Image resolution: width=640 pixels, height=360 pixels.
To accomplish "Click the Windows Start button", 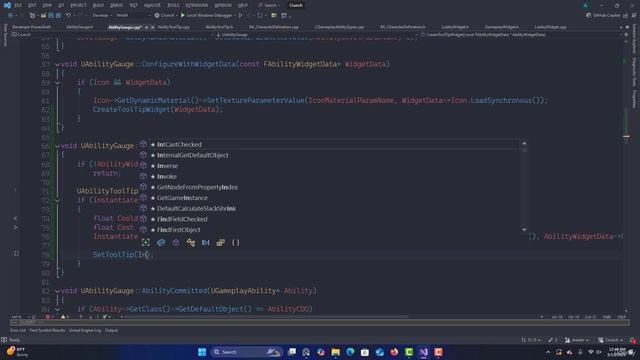I will coord(202,352).
